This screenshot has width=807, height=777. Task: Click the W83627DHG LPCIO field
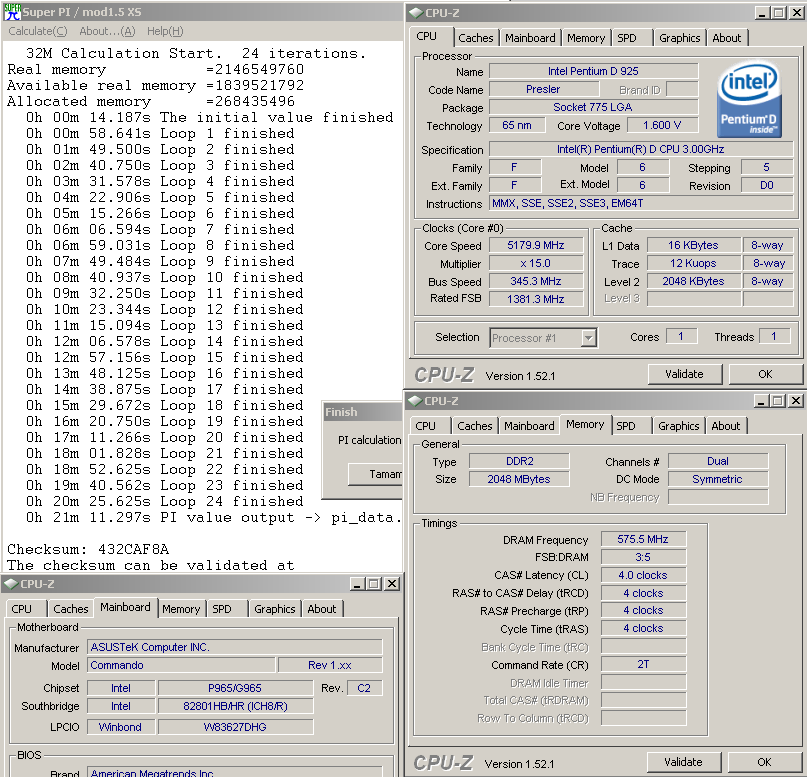pyautogui.click(x=235, y=727)
